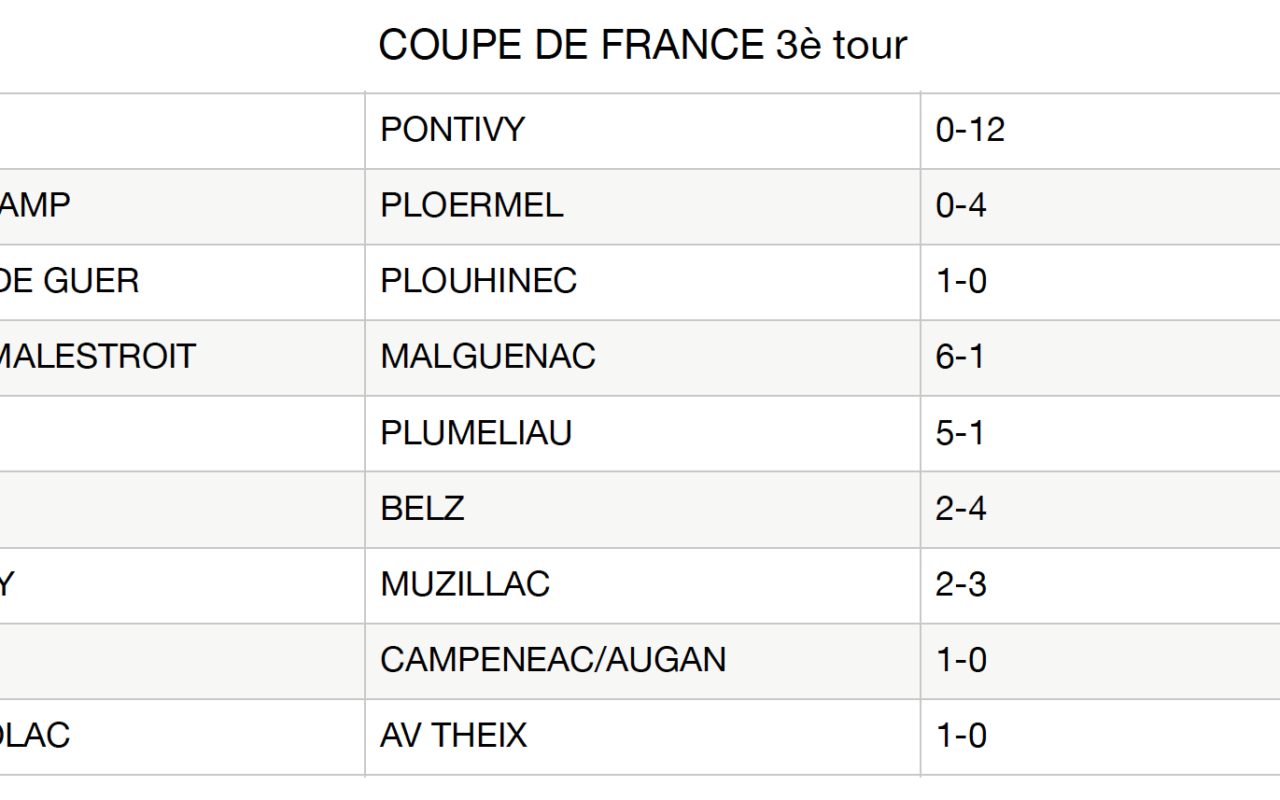Viewport: 1280px width, 800px height.
Task: Click the 6-1 score cell
Action: pos(960,357)
